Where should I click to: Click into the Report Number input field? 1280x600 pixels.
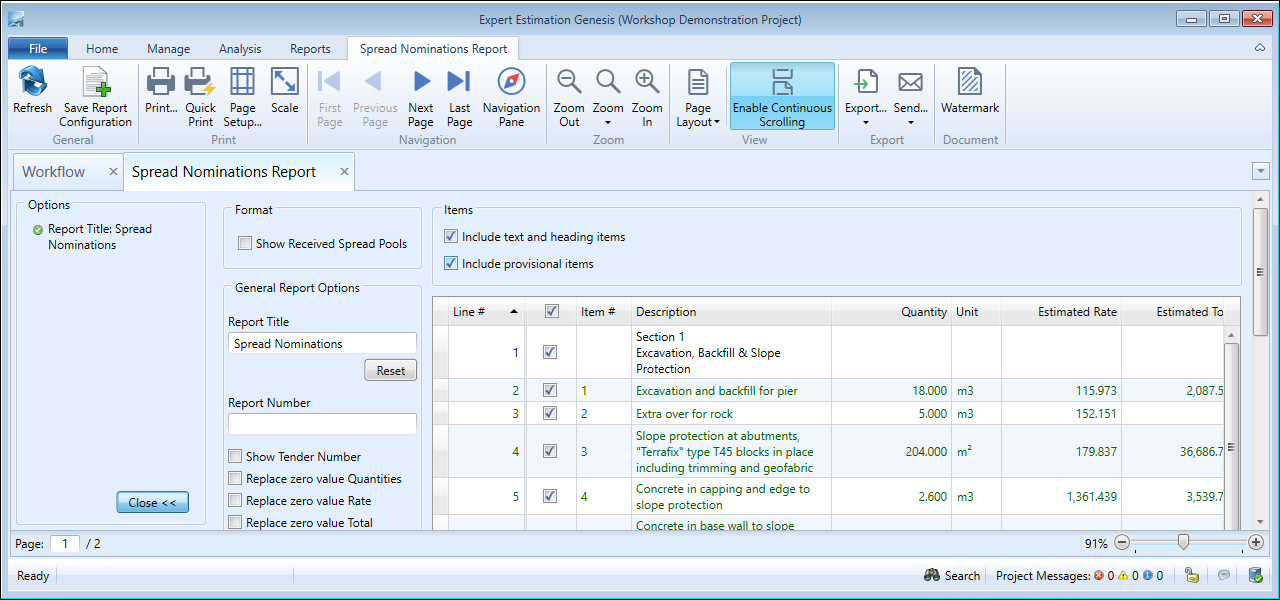click(x=322, y=424)
